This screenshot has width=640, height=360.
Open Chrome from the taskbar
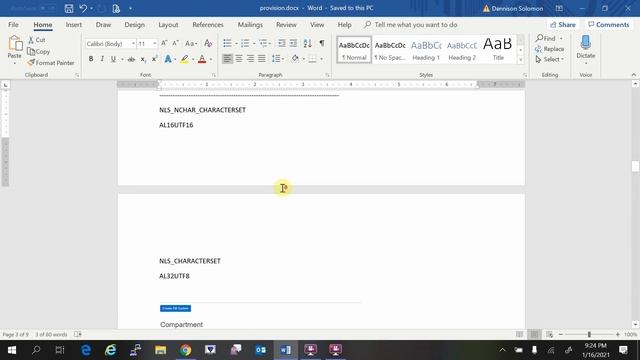coord(186,350)
